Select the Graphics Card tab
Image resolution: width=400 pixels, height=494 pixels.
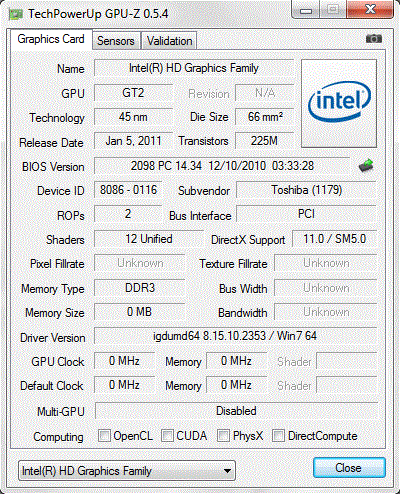(x=51, y=39)
